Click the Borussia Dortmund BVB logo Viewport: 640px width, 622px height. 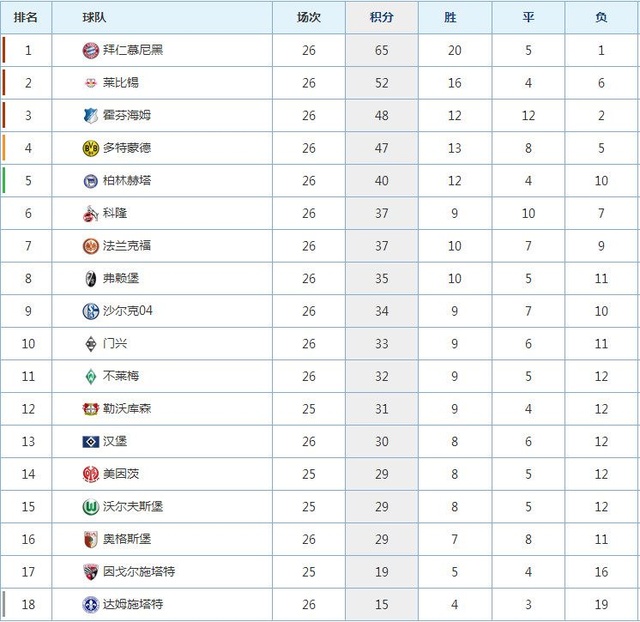click(x=91, y=148)
